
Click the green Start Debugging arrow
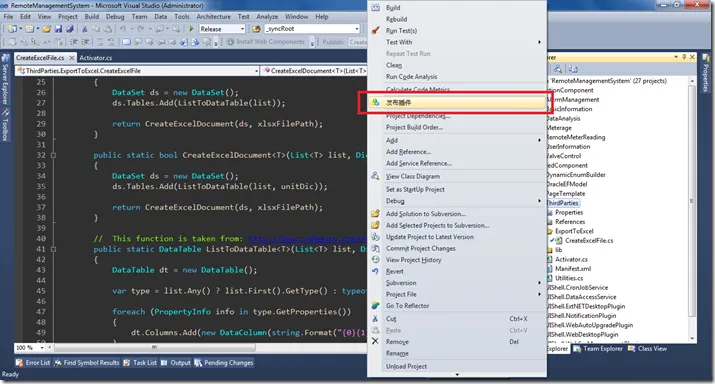[x=191, y=29]
